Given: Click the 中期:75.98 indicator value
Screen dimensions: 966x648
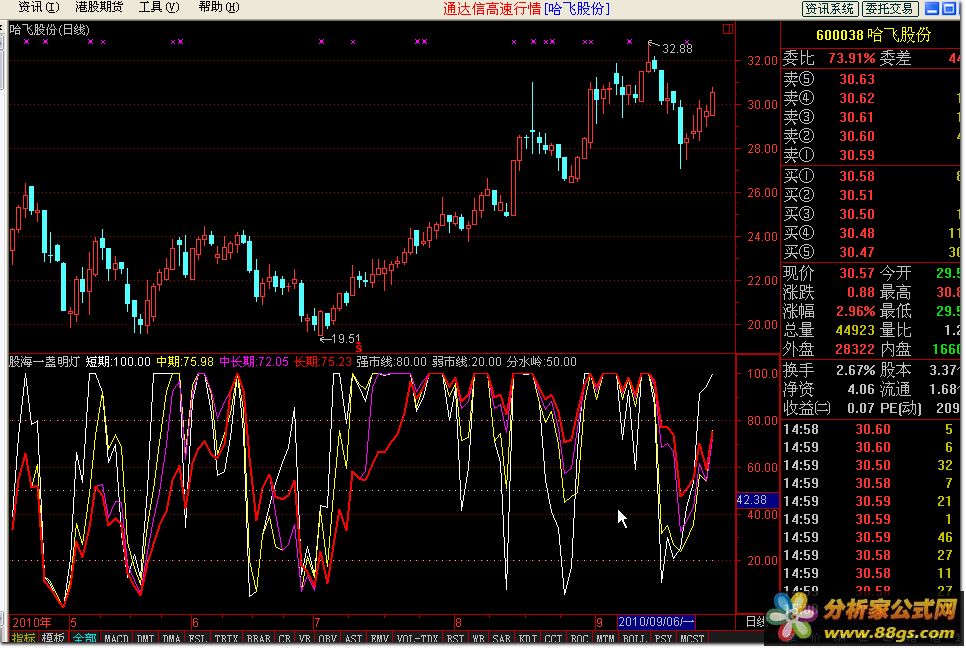Looking at the screenshot, I should (185, 362).
